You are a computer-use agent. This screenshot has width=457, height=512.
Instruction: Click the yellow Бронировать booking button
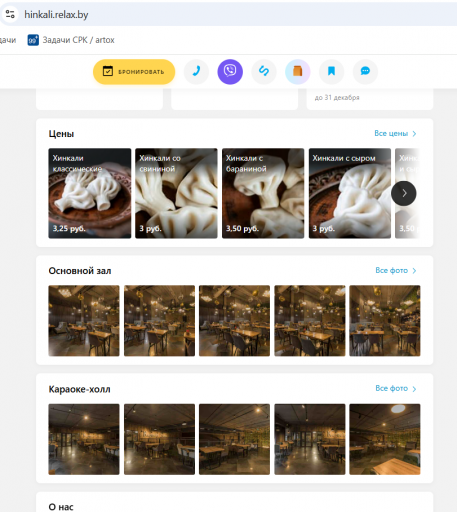(x=134, y=72)
